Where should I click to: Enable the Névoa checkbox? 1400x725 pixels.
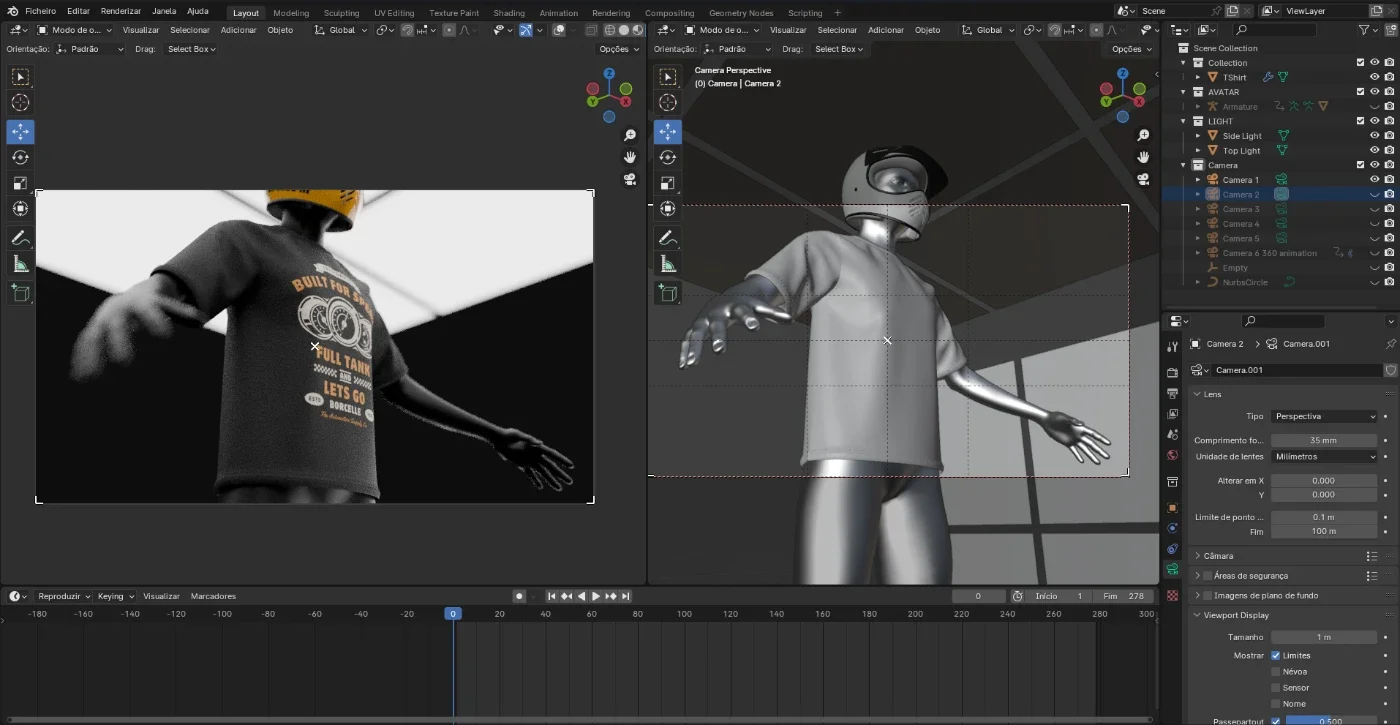tap(1275, 672)
